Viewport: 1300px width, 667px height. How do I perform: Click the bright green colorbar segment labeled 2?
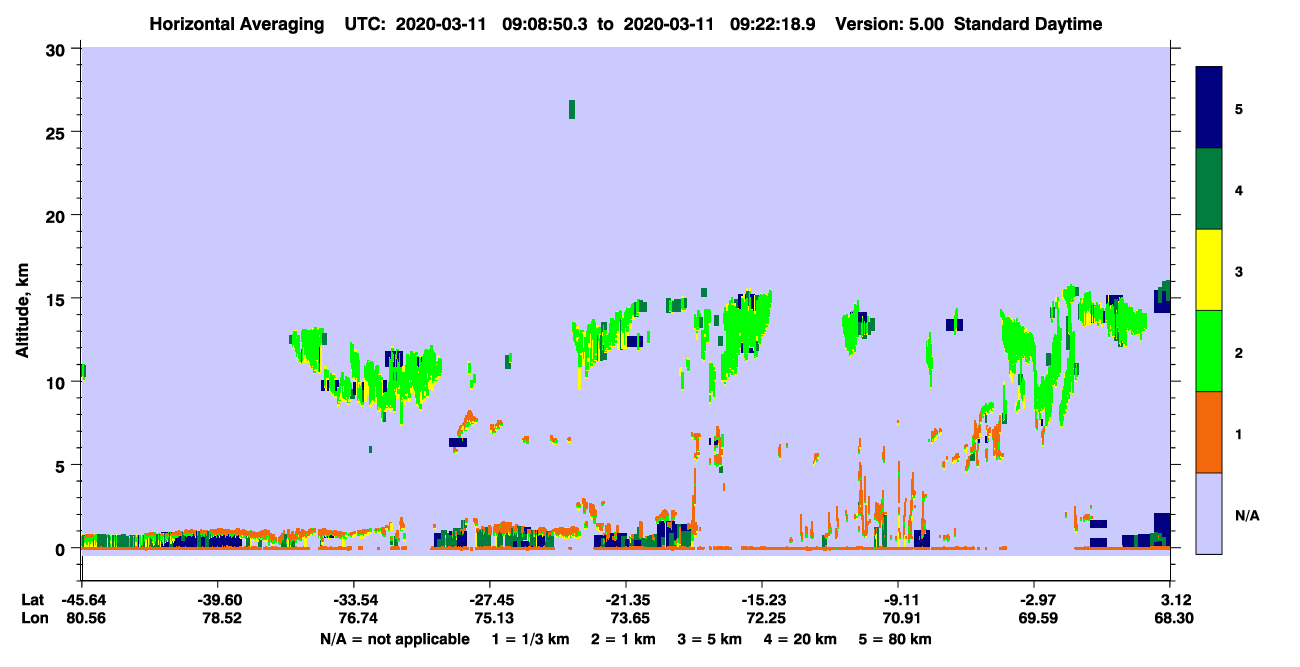click(x=1209, y=351)
